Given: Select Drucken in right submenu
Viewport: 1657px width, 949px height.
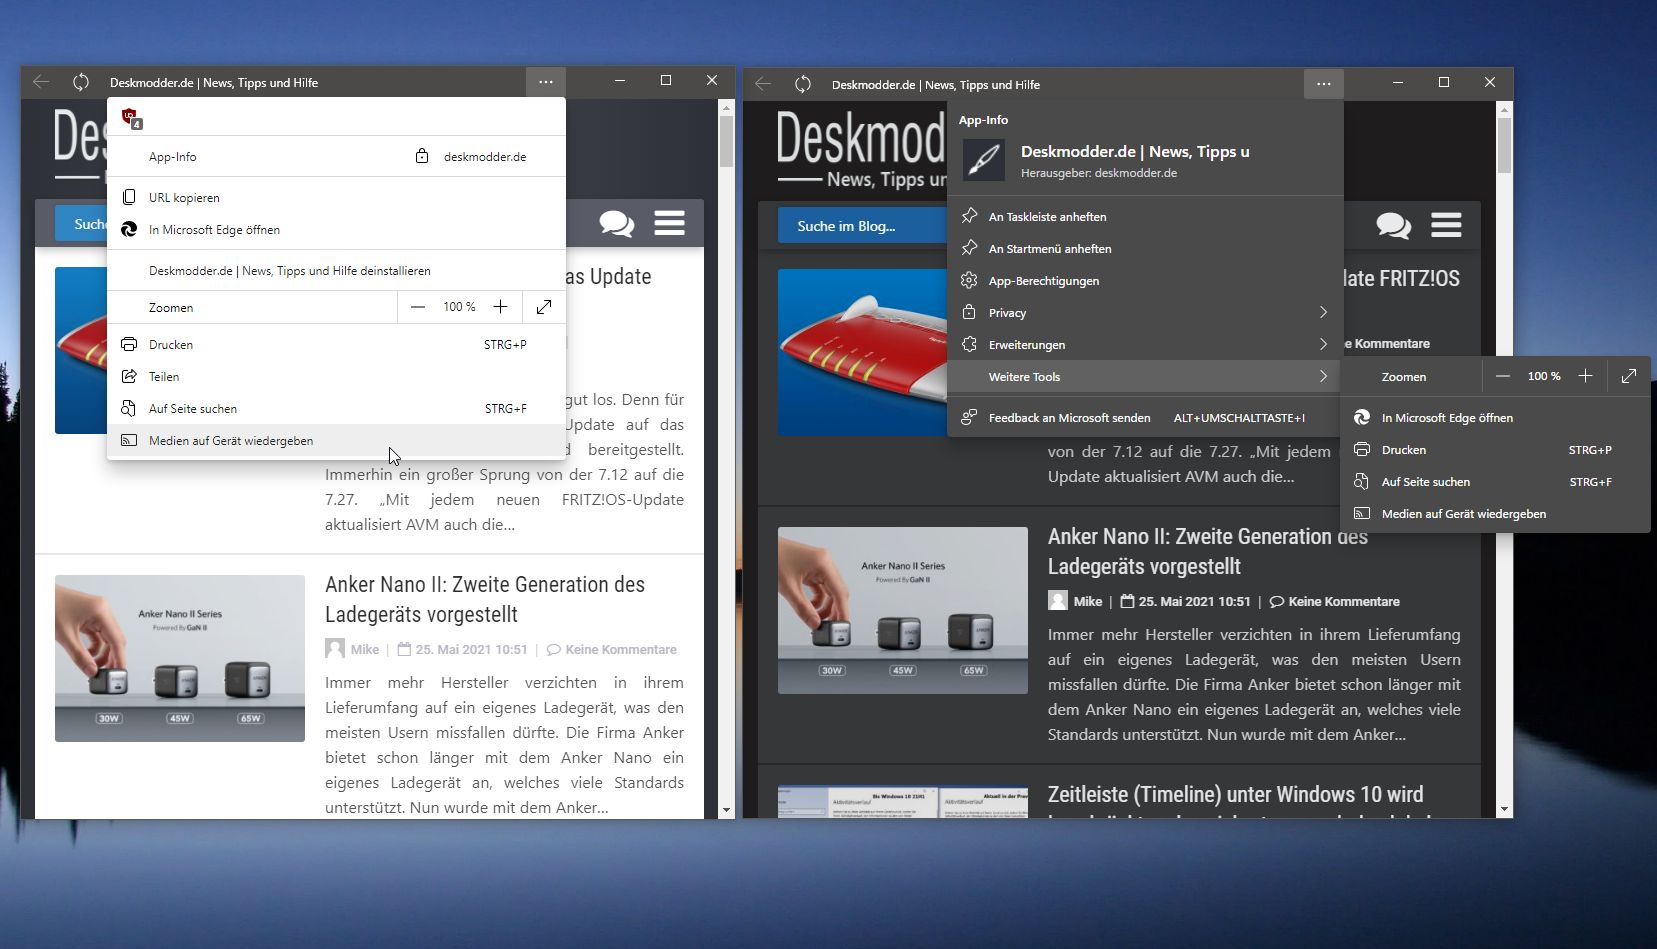Looking at the screenshot, I should pyautogui.click(x=1495, y=449).
